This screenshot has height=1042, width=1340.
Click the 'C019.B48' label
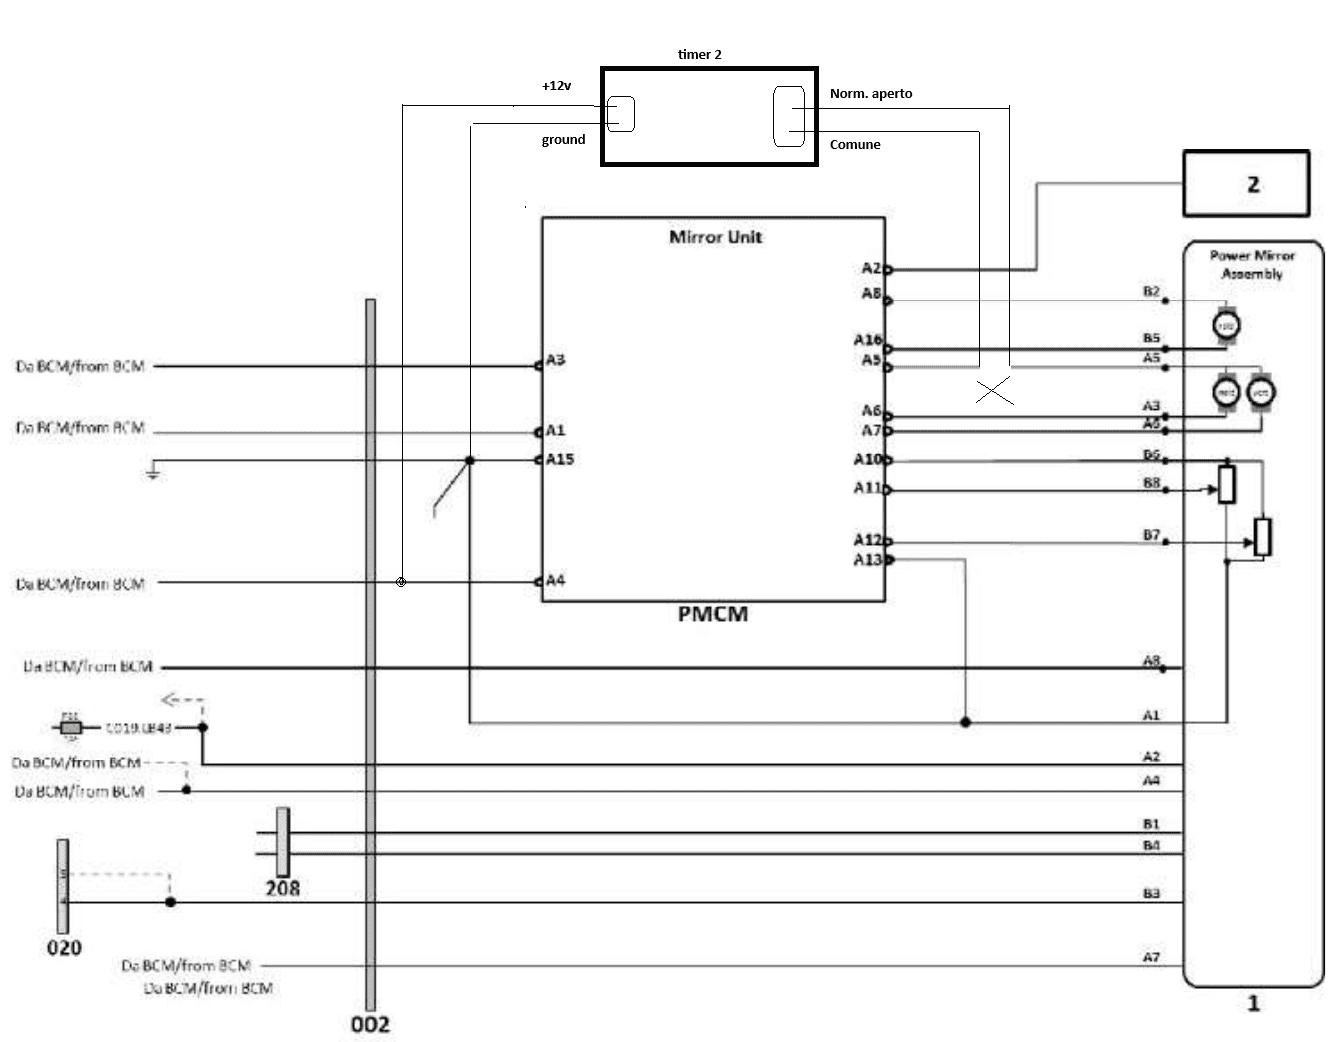139,727
